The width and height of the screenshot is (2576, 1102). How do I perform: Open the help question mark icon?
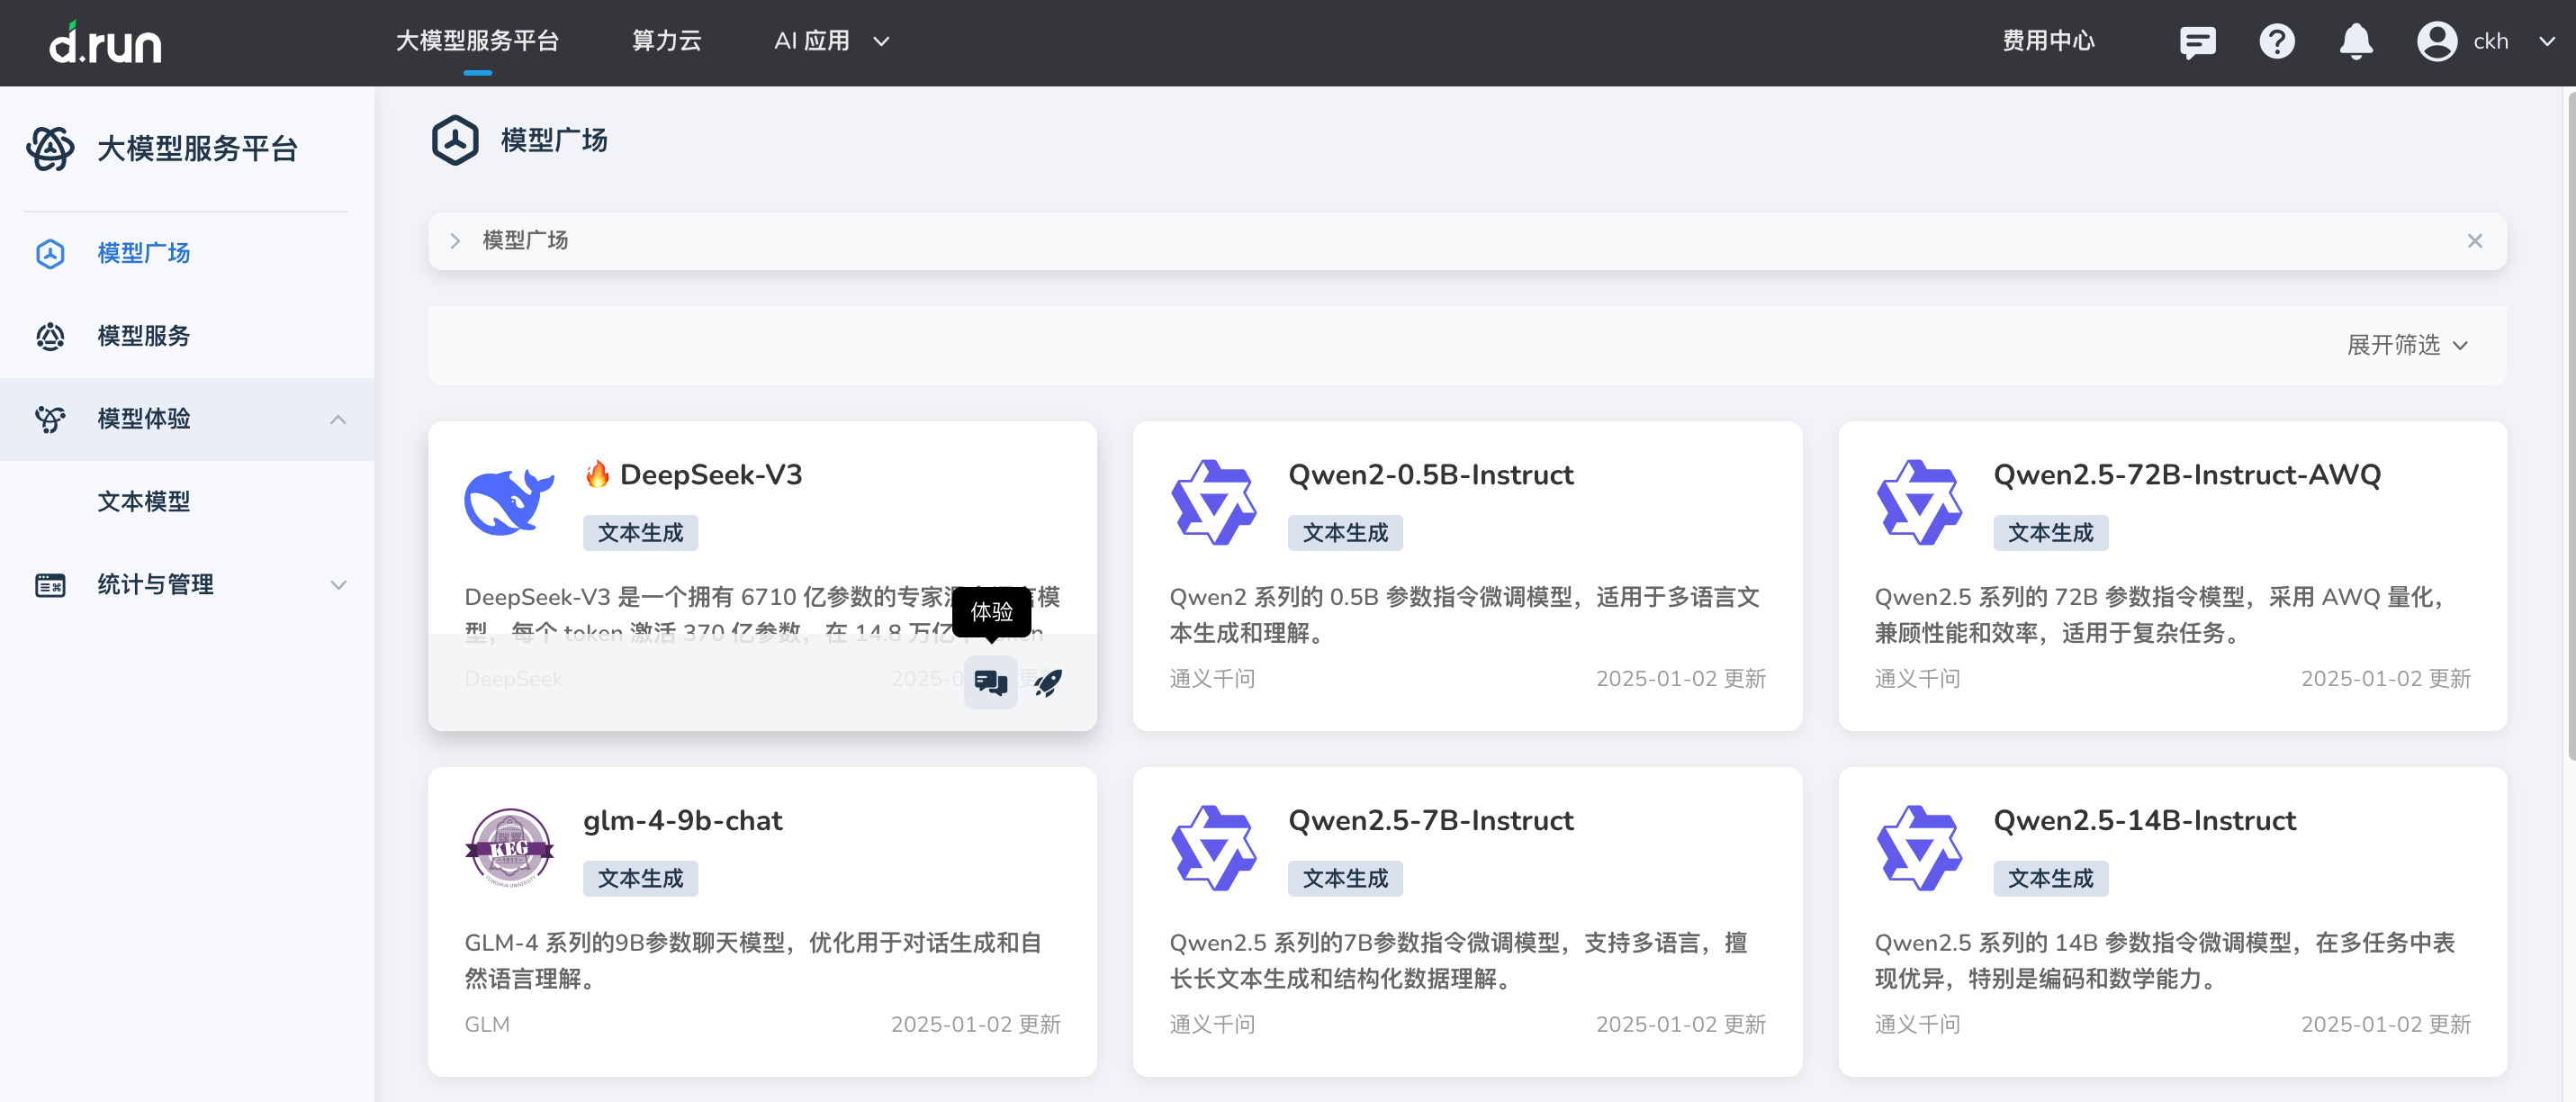tap(2276, 41)
